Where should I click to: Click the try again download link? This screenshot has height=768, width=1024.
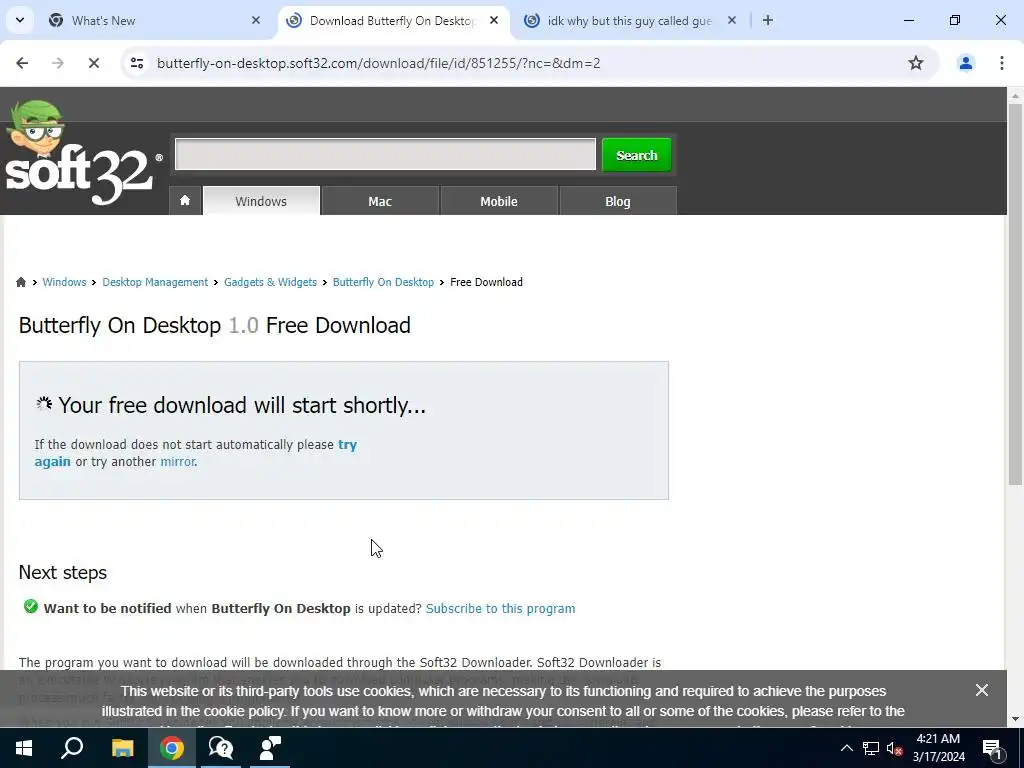pyautogui.click(x=347, y=445)
